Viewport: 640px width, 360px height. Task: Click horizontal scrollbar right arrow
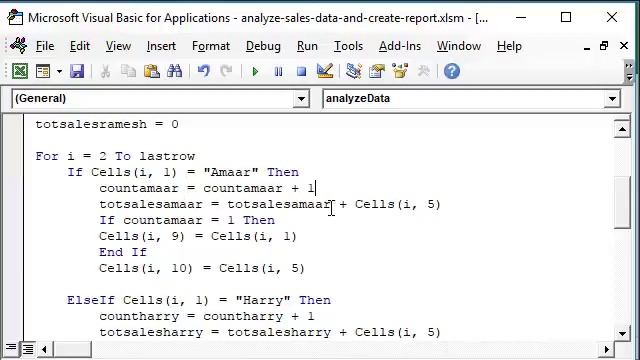(607, 349)
